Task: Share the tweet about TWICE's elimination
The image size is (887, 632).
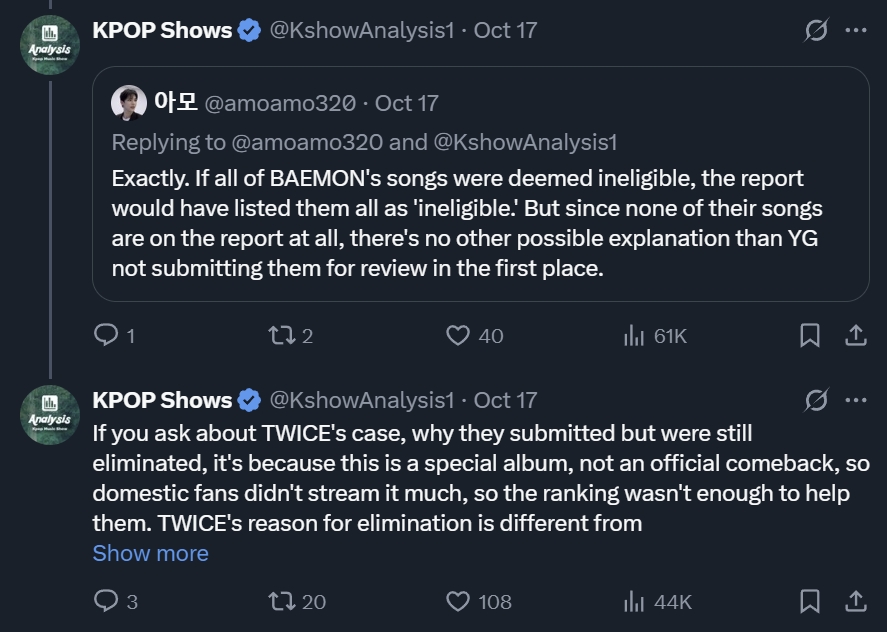Action: pyautogui.click(x=855, y=601)
